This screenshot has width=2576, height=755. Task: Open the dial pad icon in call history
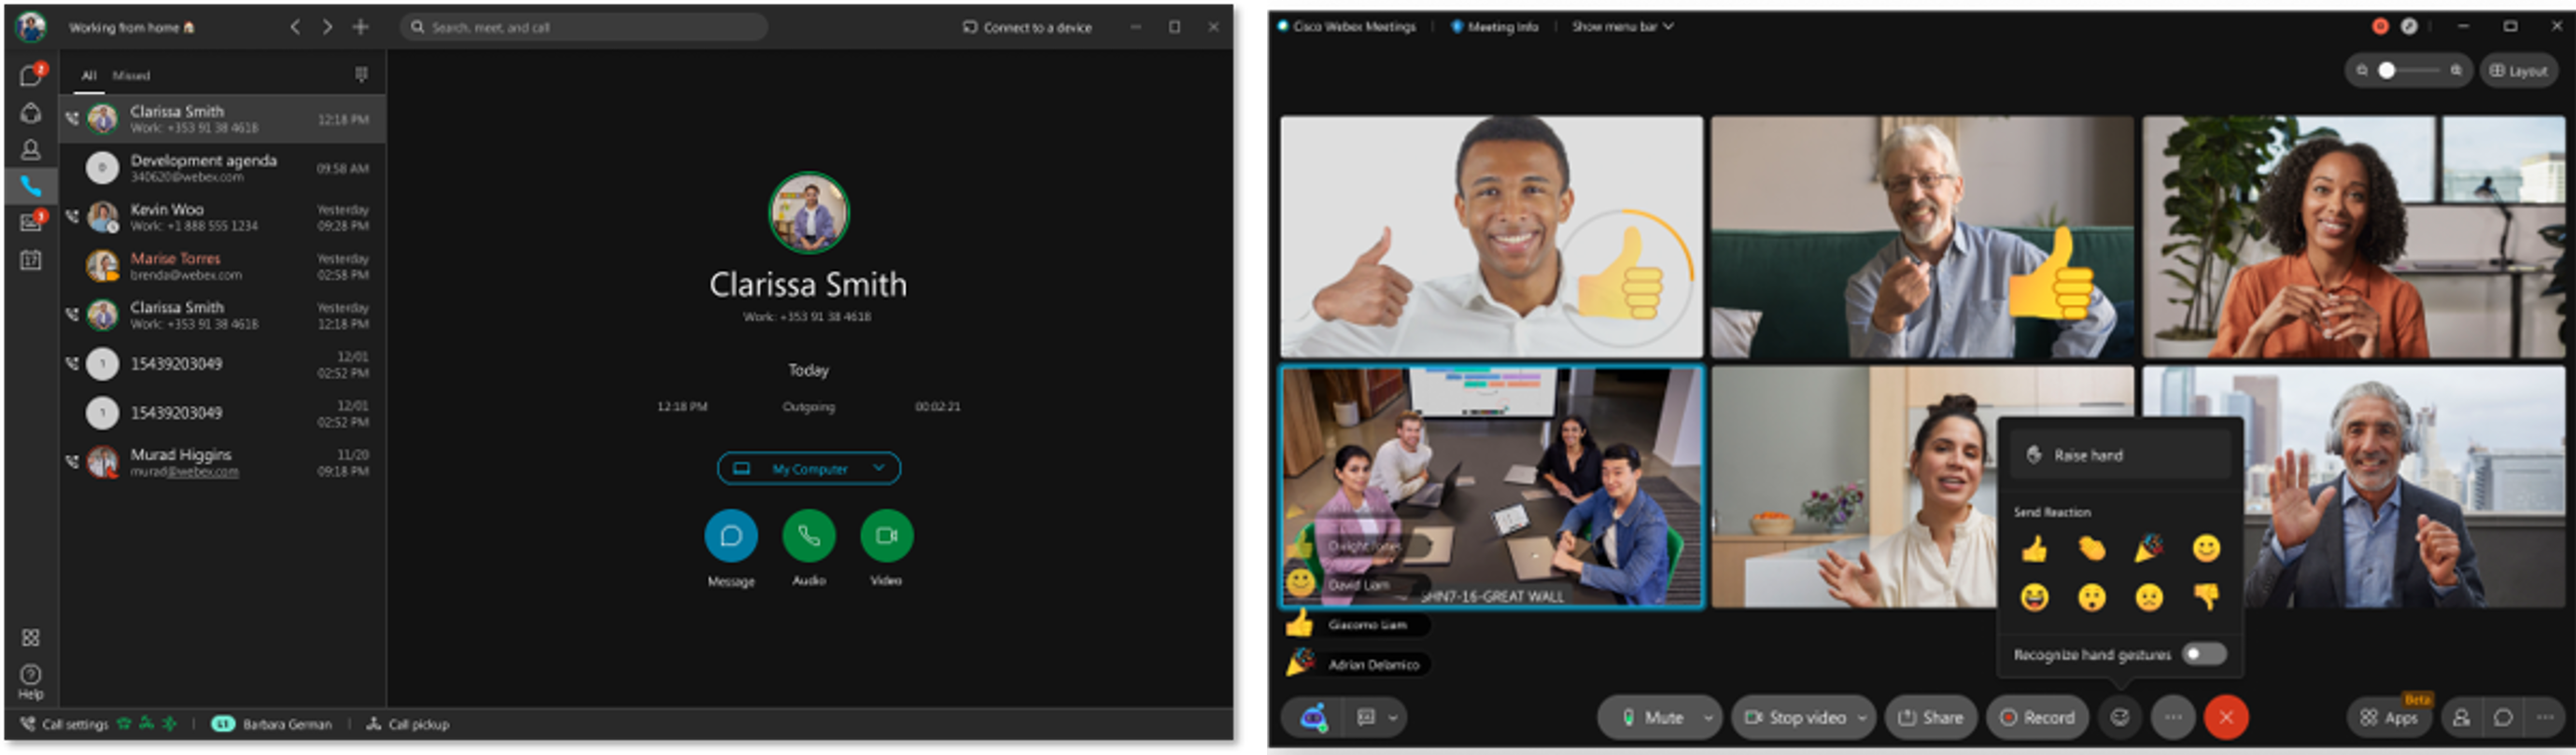(x=361, y=75)
